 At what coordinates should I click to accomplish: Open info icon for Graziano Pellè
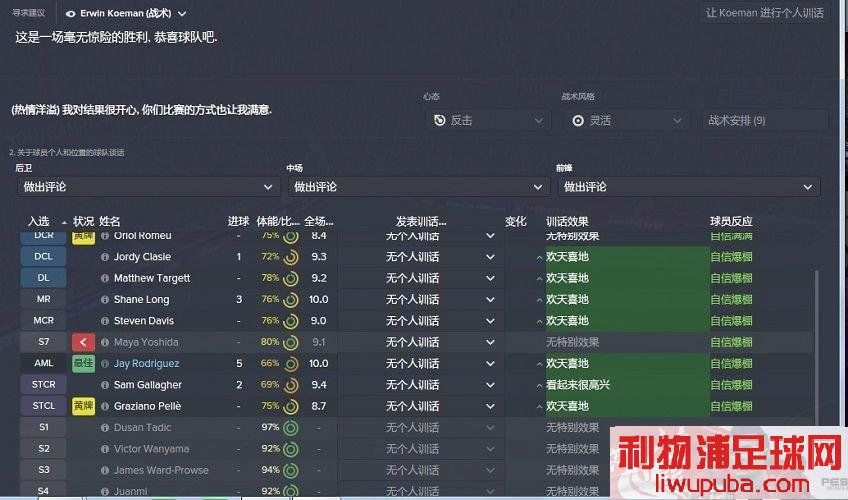[x=105, y=406]
